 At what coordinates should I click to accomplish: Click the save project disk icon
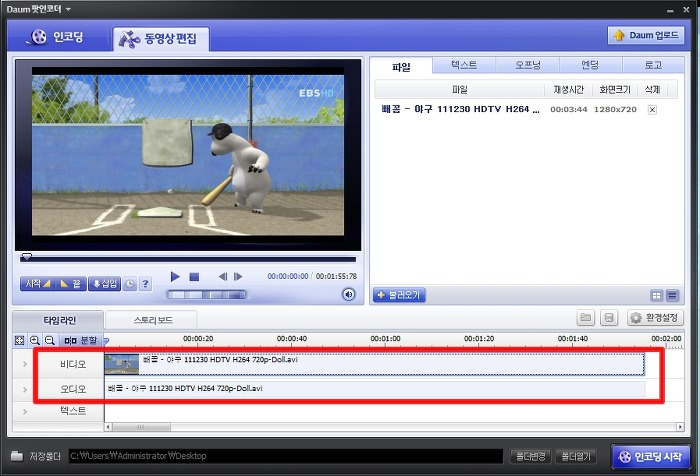tap(609, 318)
